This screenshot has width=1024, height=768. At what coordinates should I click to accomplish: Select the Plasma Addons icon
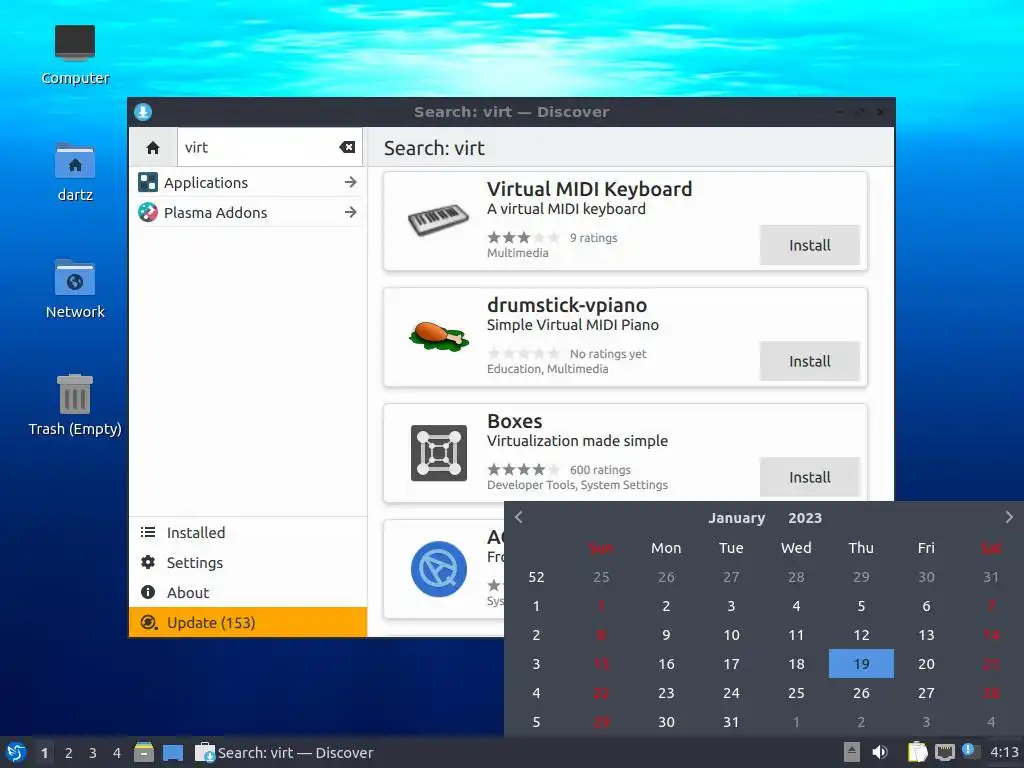click(x=148, y=212)
